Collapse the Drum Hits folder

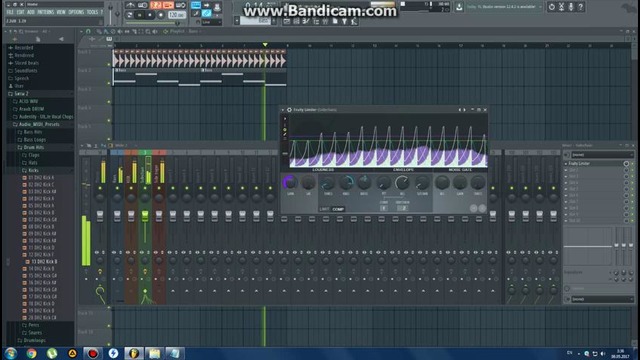[33, 147]
